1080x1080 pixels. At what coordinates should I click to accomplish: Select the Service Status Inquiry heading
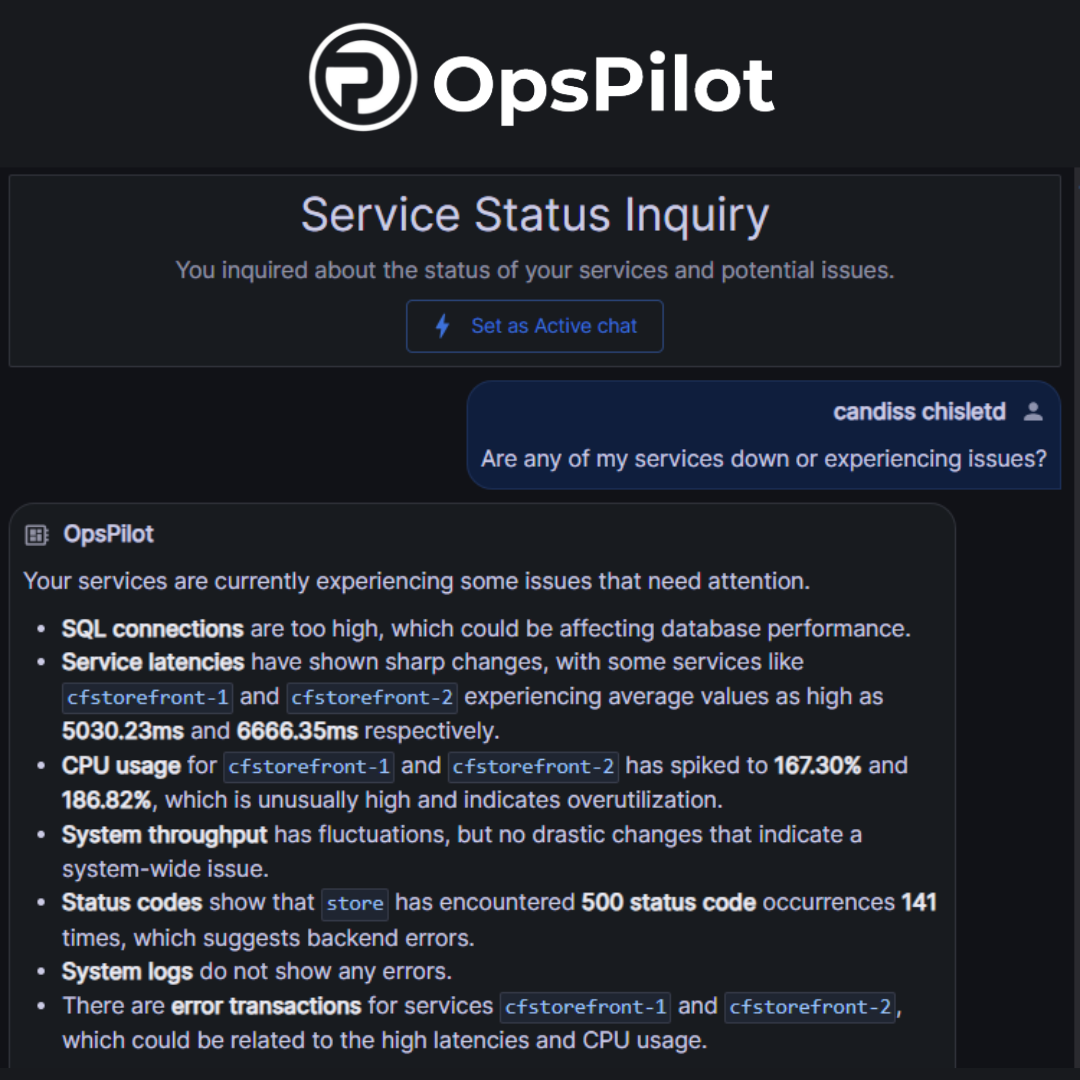[x=534, y=214]
